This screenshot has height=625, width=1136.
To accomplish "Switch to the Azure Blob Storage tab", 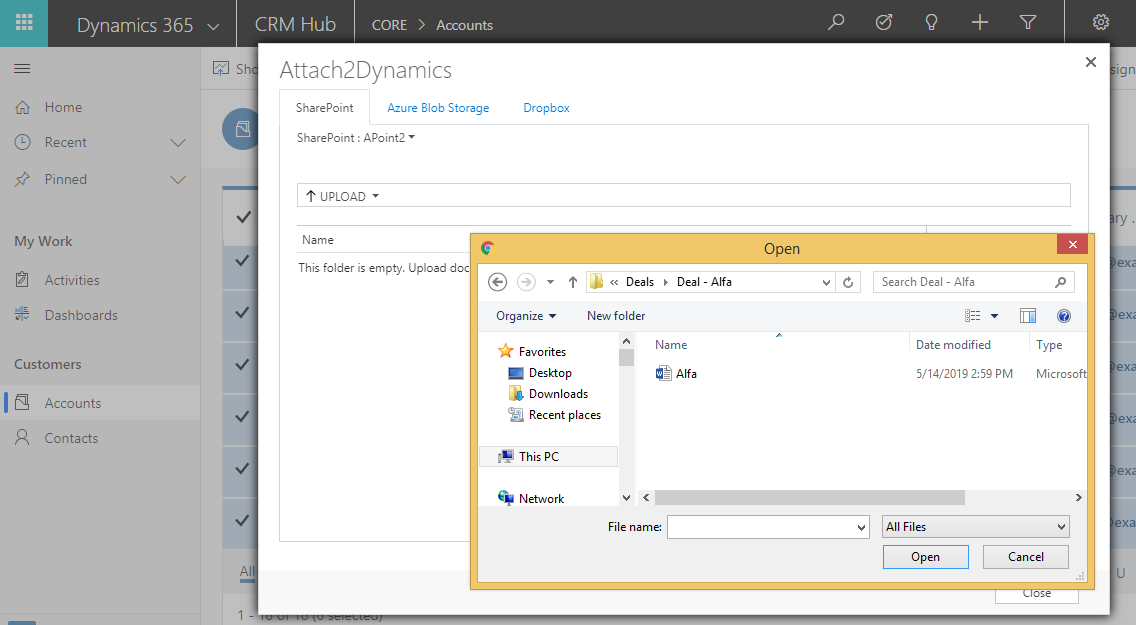I will point(438,108).
